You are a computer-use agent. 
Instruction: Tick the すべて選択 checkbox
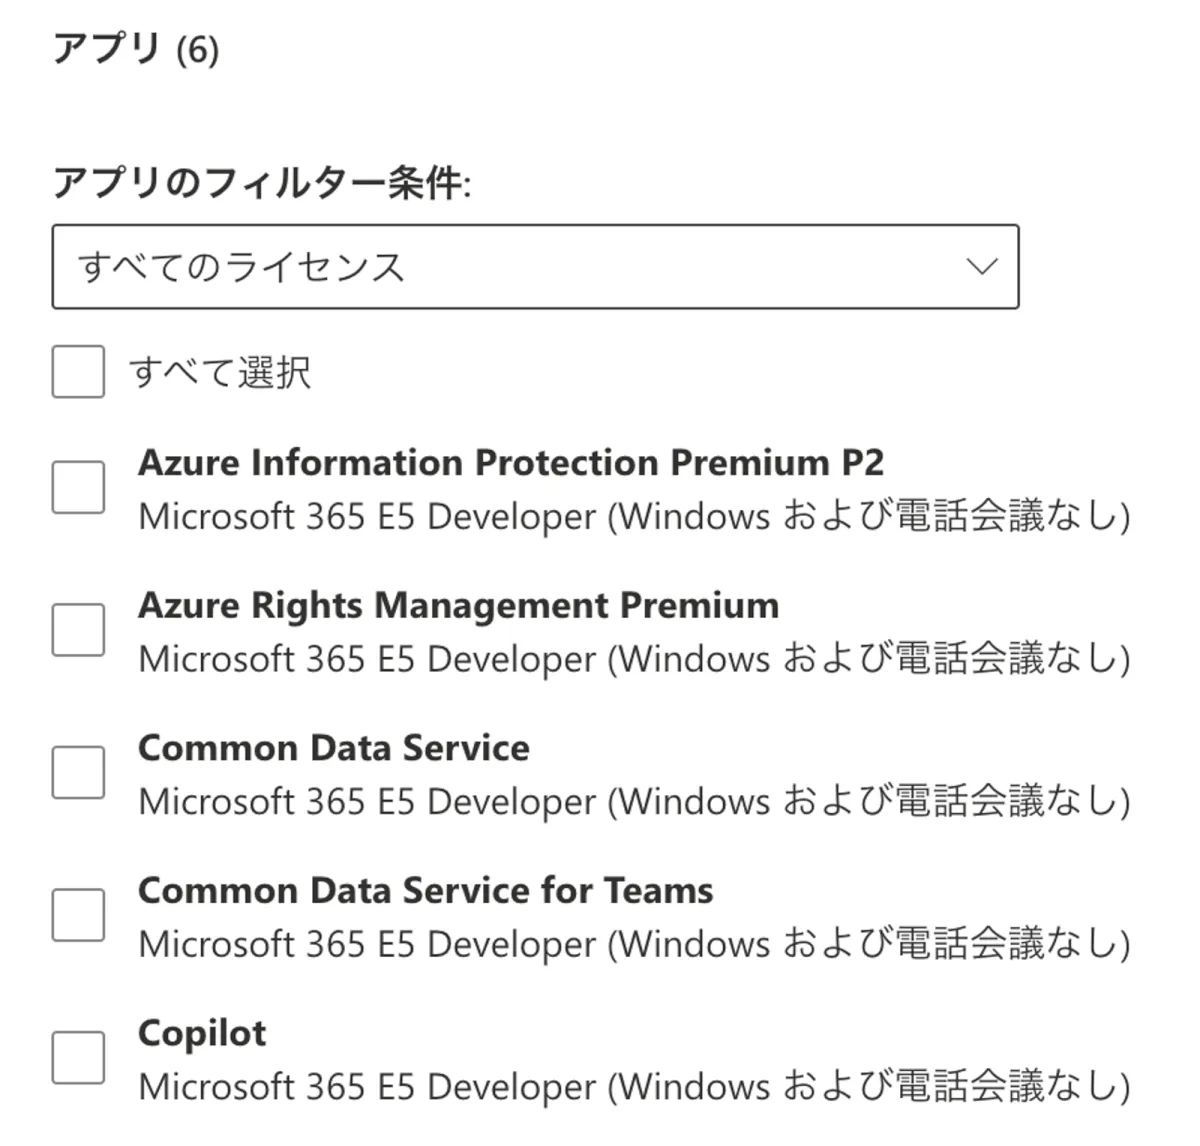(x=78, y=372)
